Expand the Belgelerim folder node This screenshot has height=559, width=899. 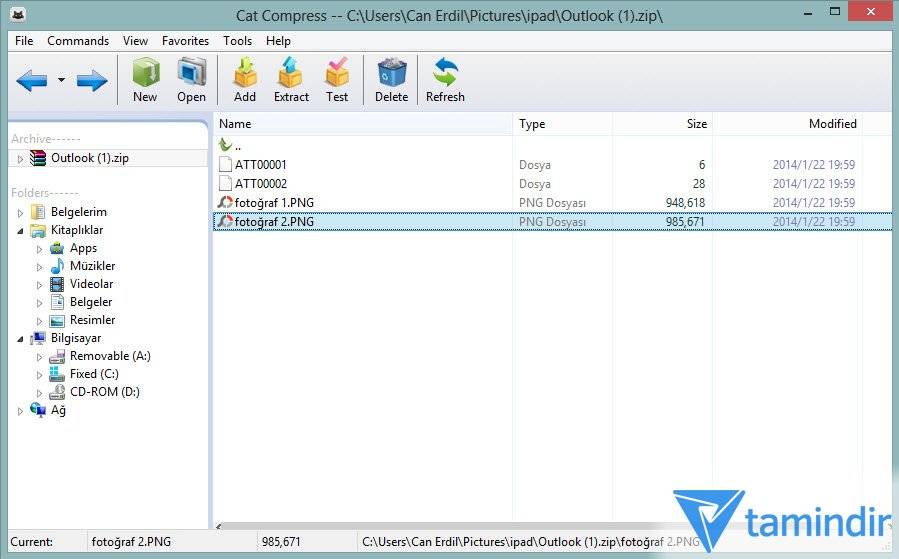(x=21, y=212)
